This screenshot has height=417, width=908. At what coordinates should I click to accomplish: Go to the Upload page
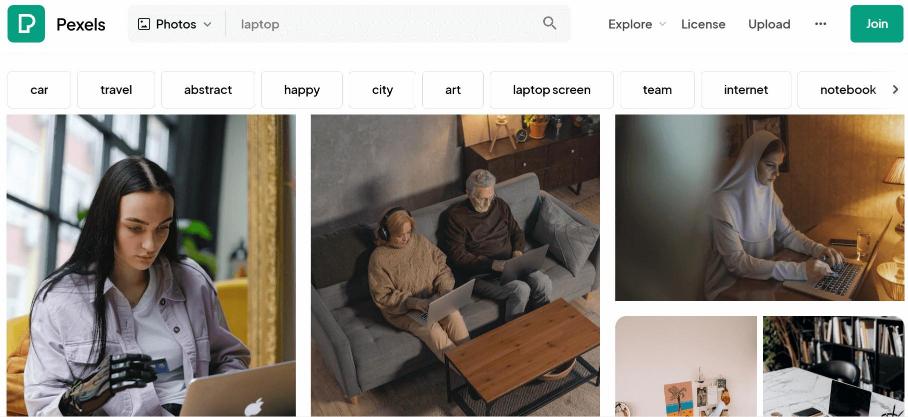769,24
